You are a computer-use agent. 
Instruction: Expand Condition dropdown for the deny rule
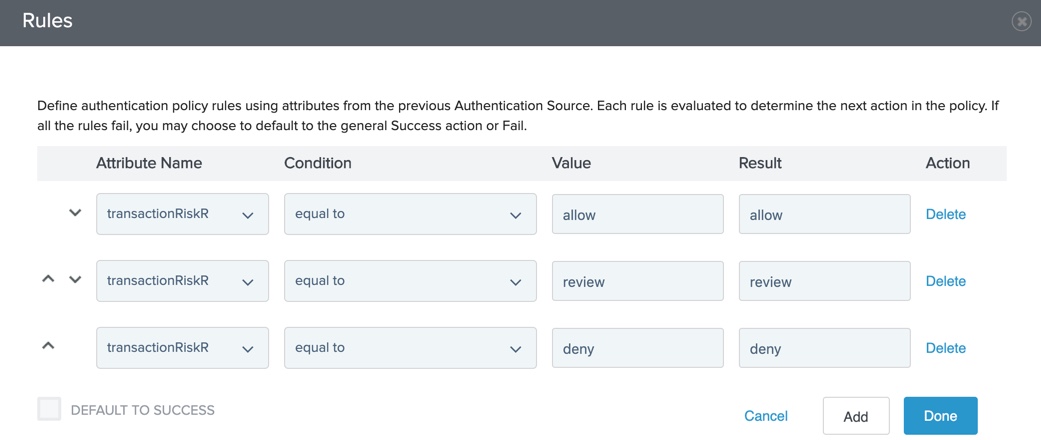point(410,348)
